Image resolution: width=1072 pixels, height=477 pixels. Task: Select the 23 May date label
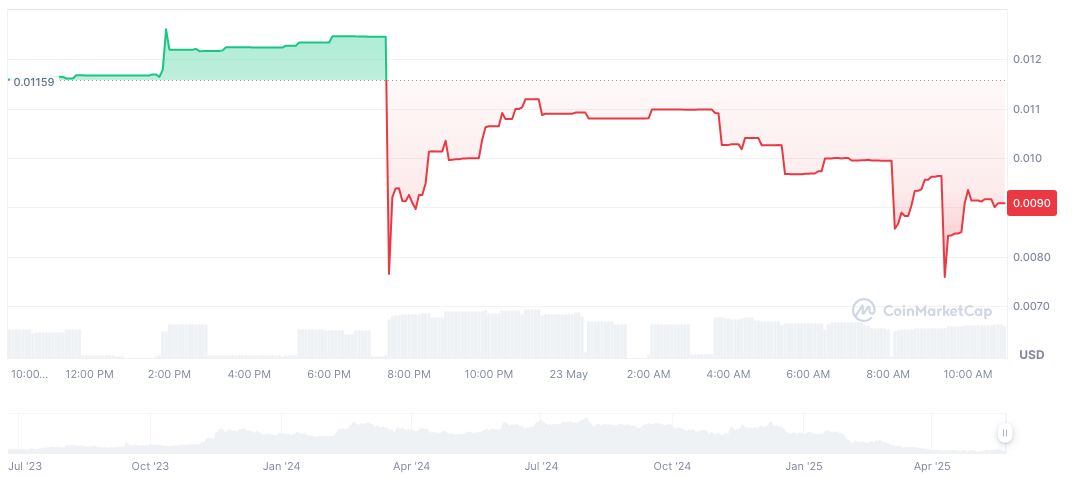point(568,374)
